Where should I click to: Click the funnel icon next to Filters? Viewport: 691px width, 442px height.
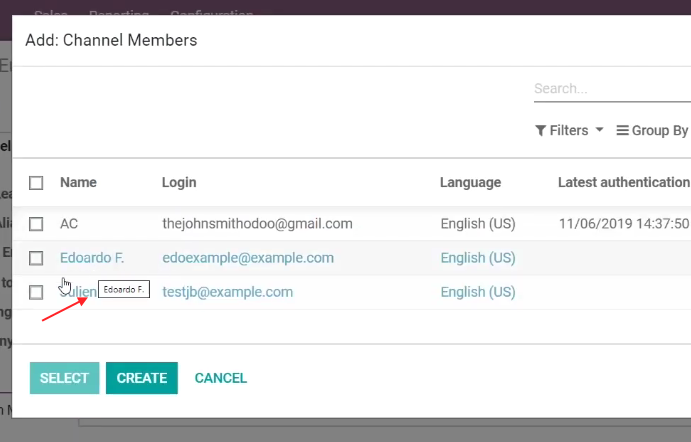541,131
